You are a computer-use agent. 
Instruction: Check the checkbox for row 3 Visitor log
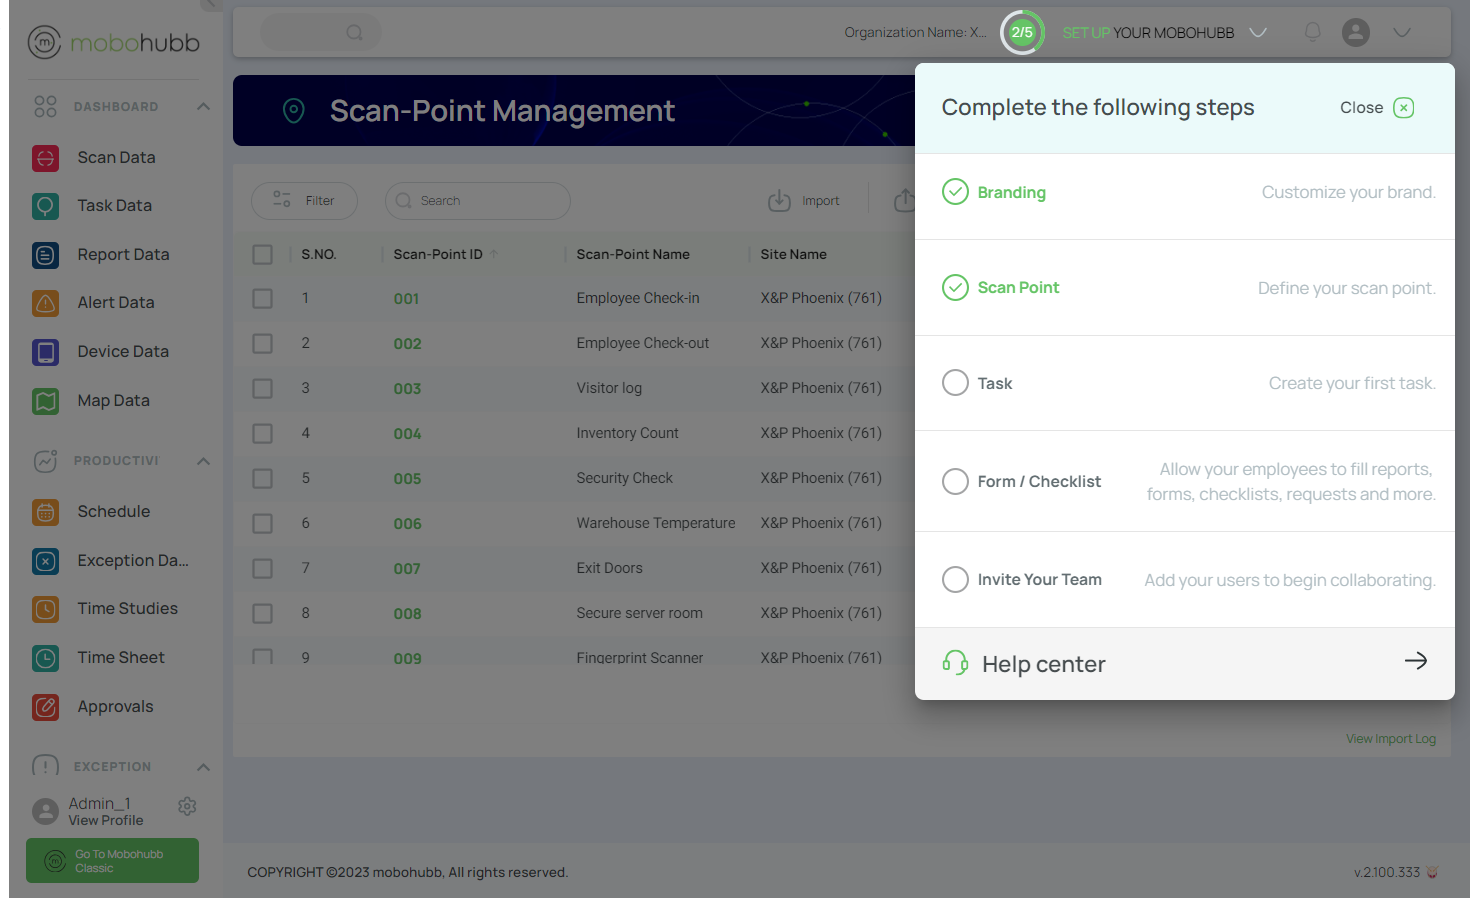pyautogui.click(x=262, y=388)
